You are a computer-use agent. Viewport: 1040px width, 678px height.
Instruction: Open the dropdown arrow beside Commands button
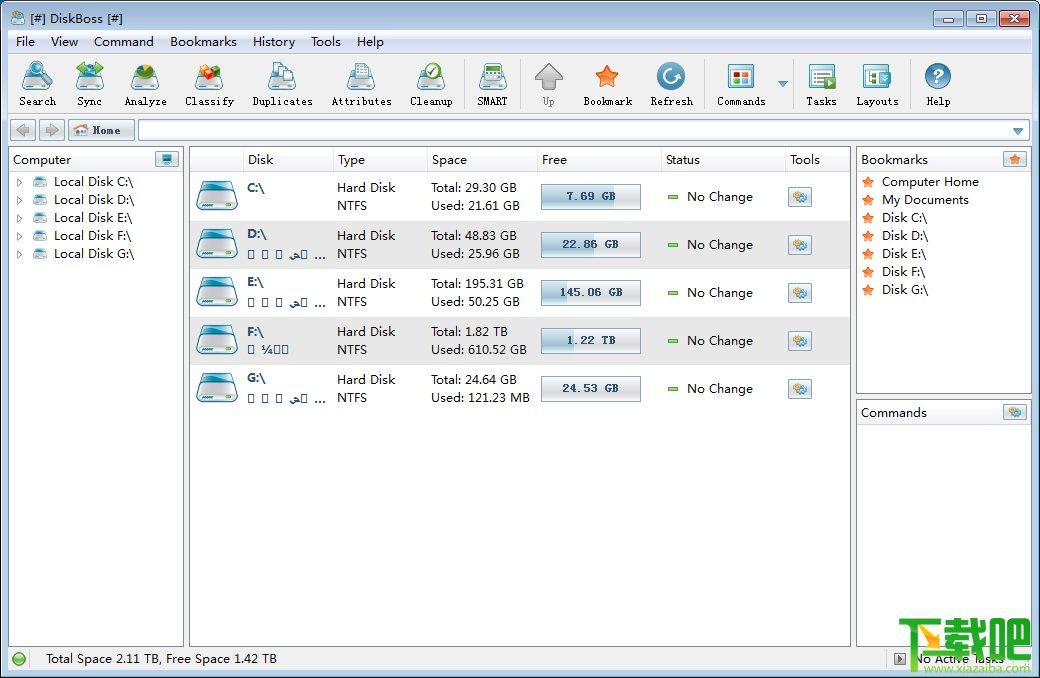[783, 84]
